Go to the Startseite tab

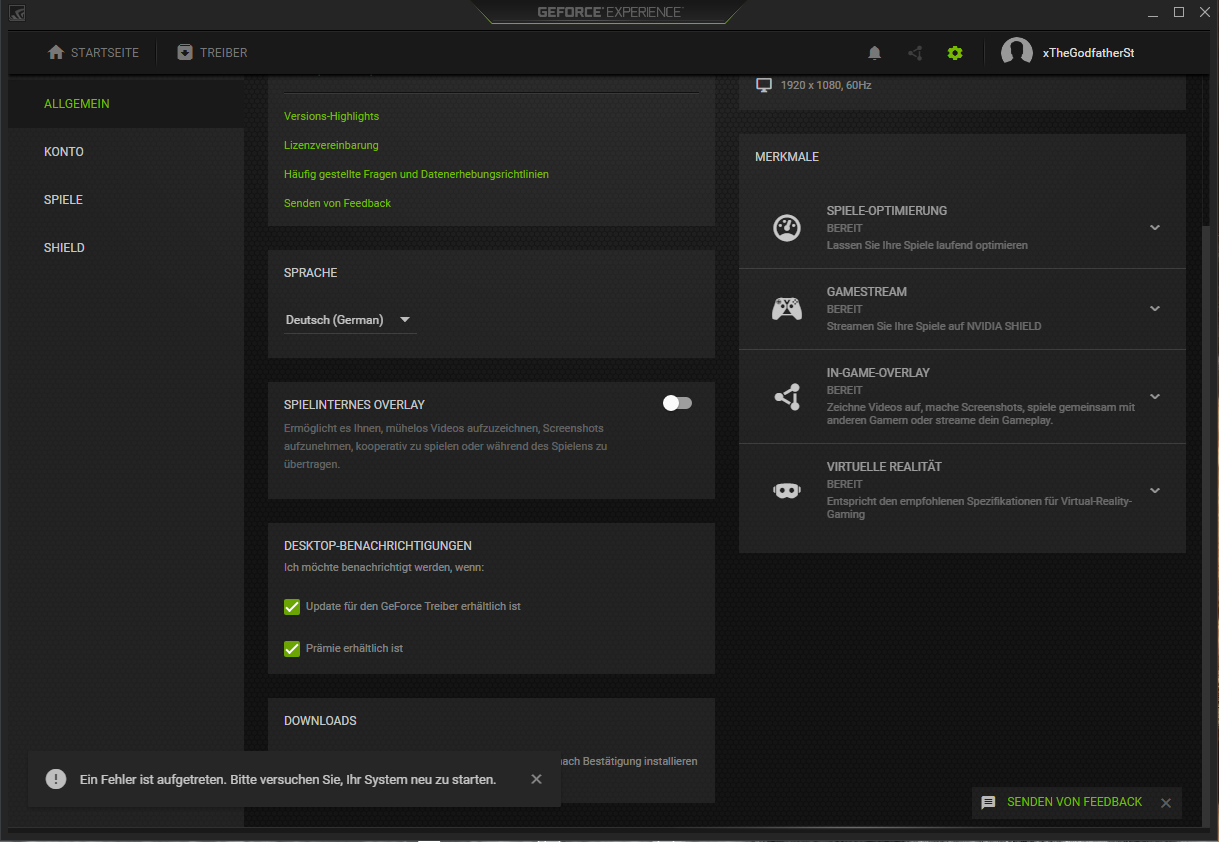pos(93,52)
